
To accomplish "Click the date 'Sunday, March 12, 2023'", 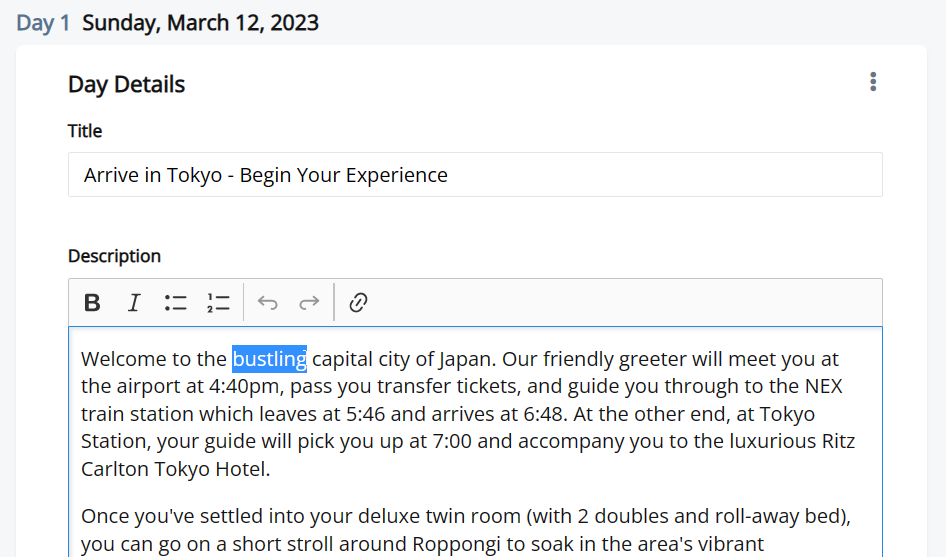I will (x=200, y=23).
